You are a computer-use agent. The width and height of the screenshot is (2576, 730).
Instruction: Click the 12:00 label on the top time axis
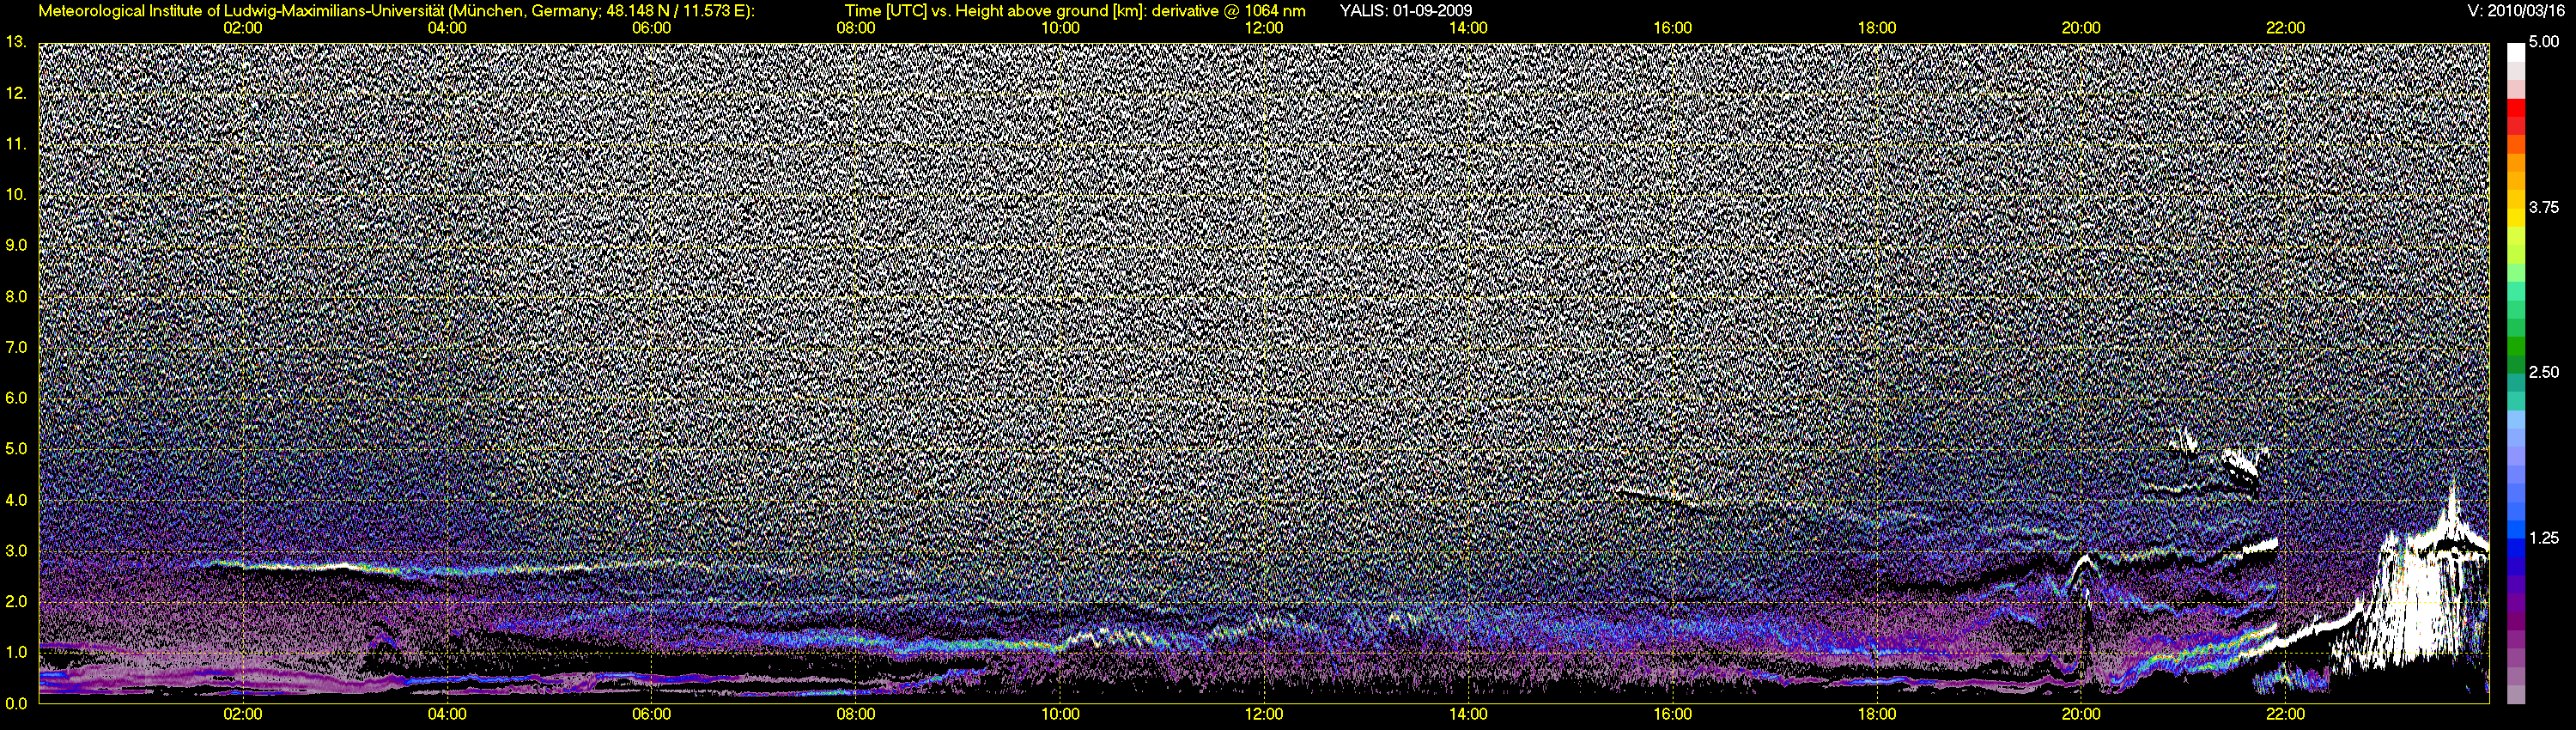click(1264, 28)
